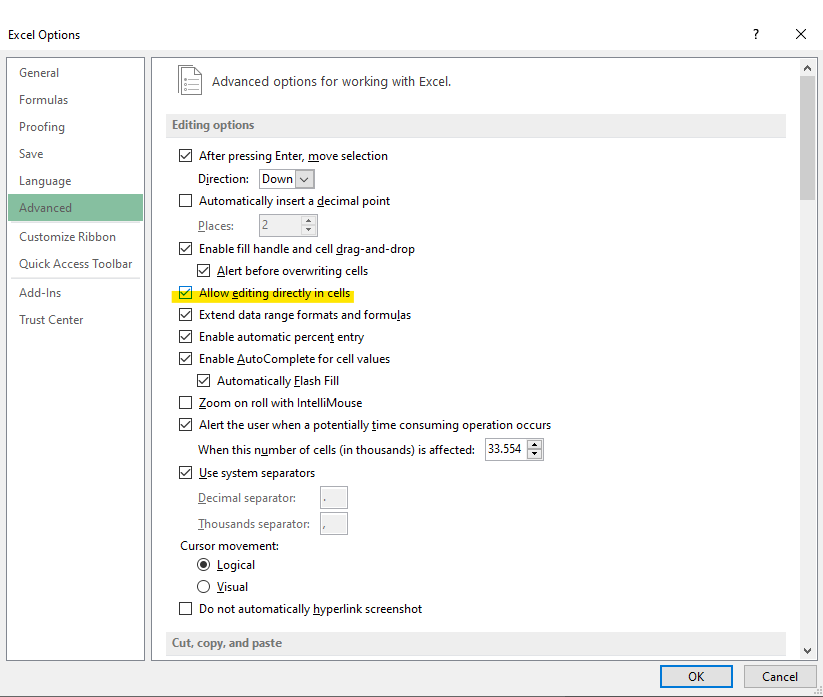The width and height of the screenshot is (823, 697).
Task: Increase thousands of cells with up arrow
Action: (x=534, y=445)
